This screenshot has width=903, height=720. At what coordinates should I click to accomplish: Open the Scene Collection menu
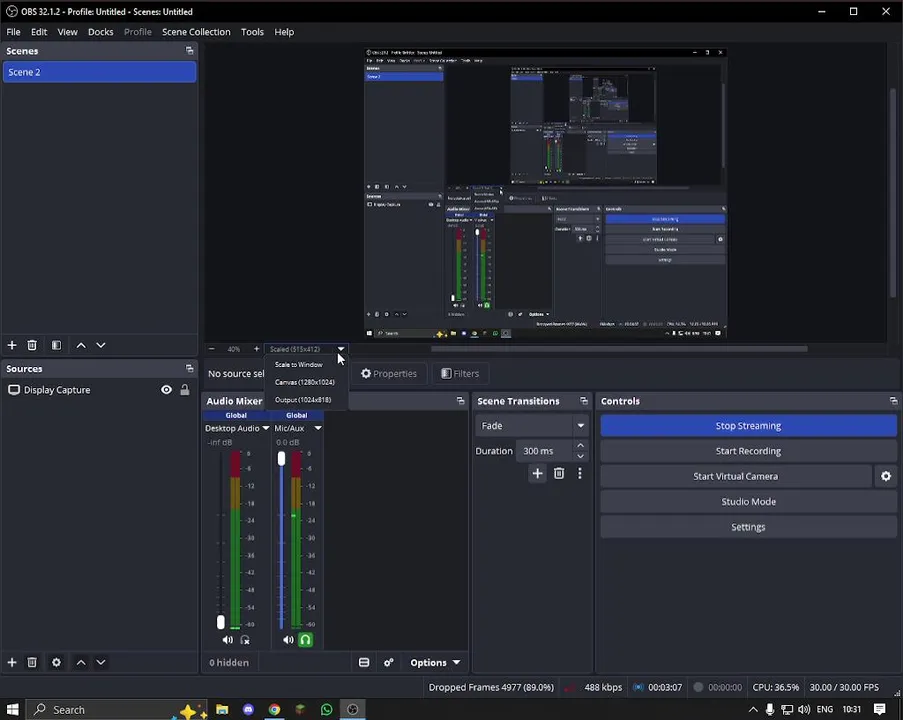tap(196, 32)
